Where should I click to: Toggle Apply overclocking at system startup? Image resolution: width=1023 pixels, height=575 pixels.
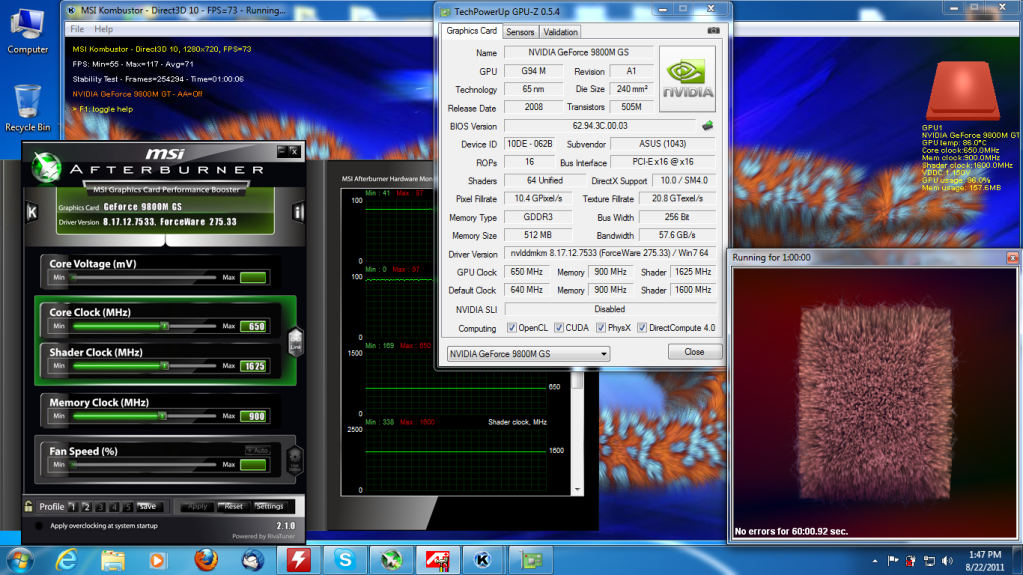tap(38, 525)
